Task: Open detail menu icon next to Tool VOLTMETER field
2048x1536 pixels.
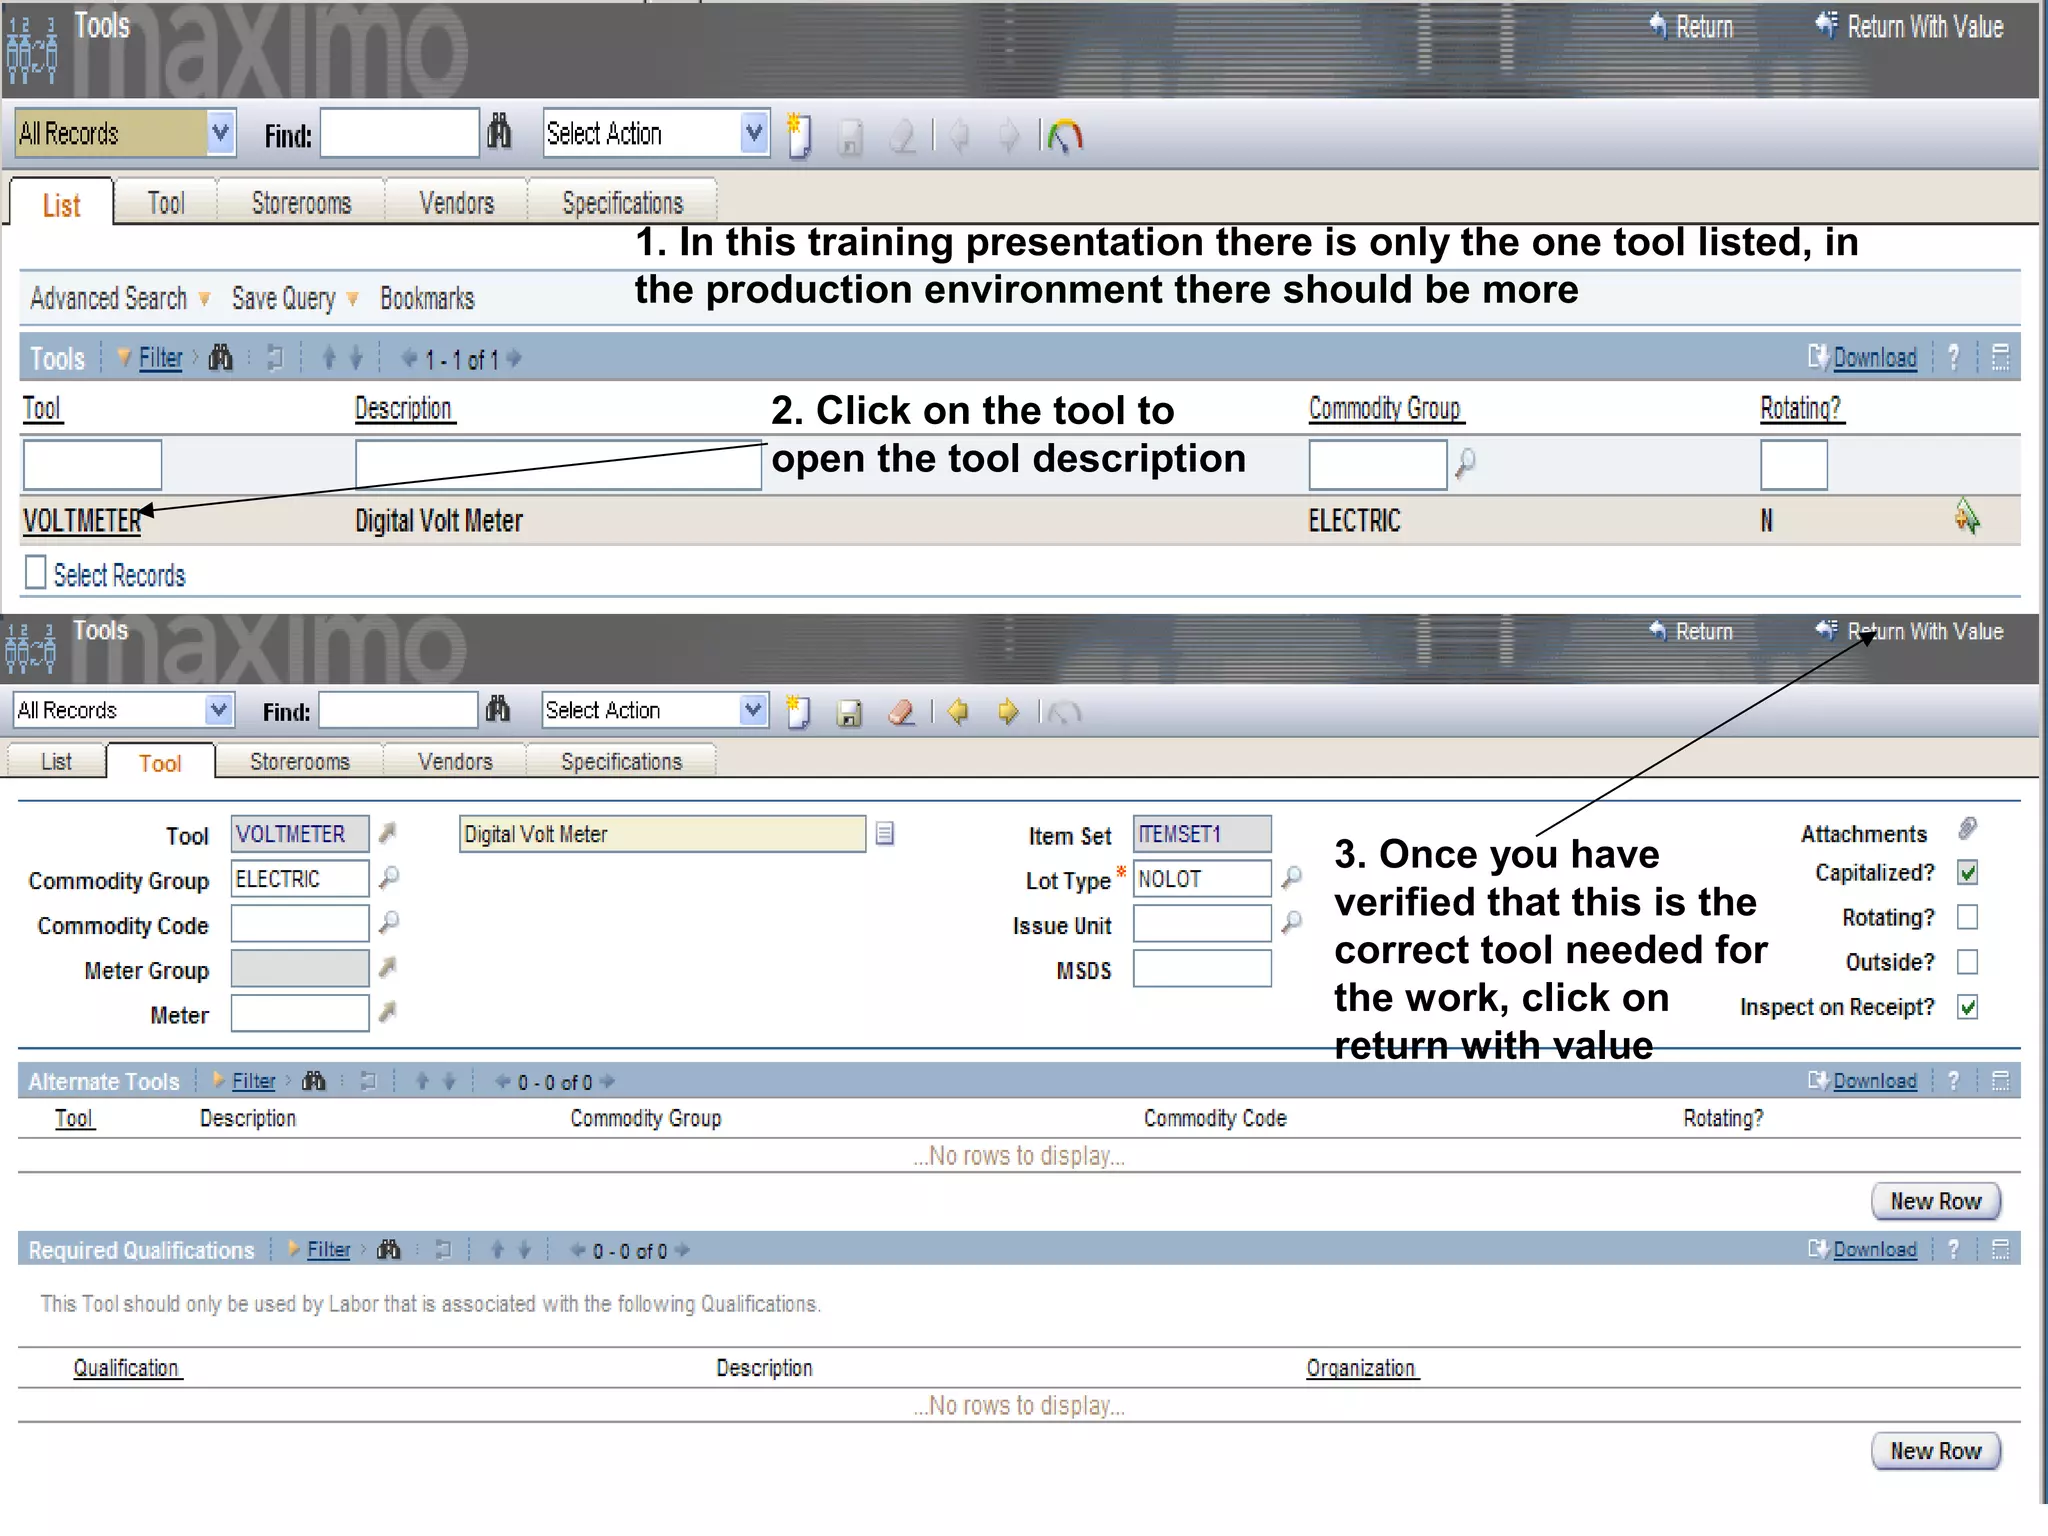Action: 388,832
